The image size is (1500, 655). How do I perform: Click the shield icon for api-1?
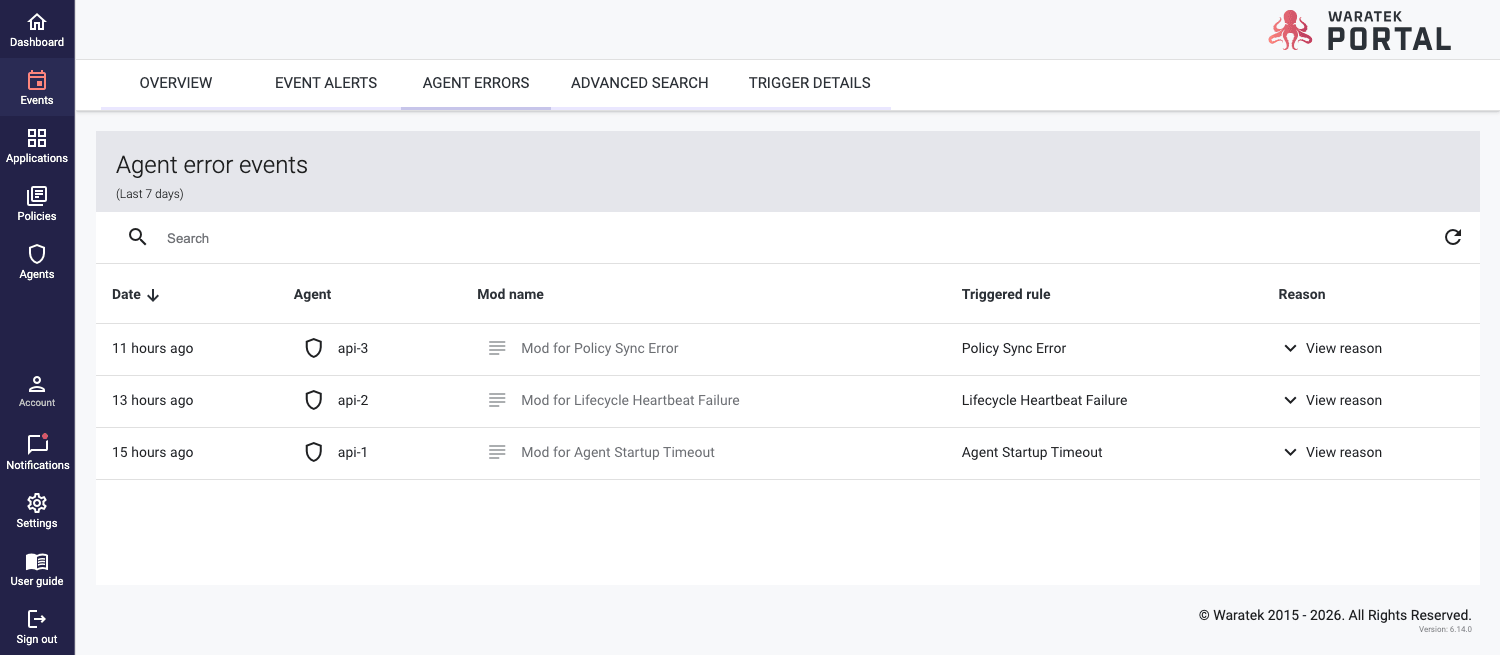pos(314,452)
